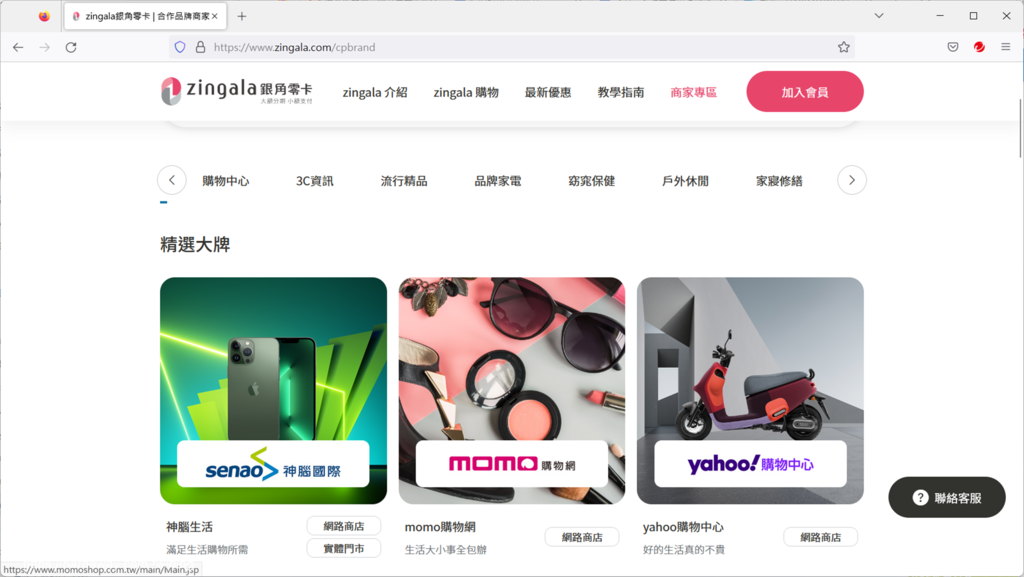
Task: Click 網路商店 button for yahoo購物中心
Action: click(x=821, y=537)
